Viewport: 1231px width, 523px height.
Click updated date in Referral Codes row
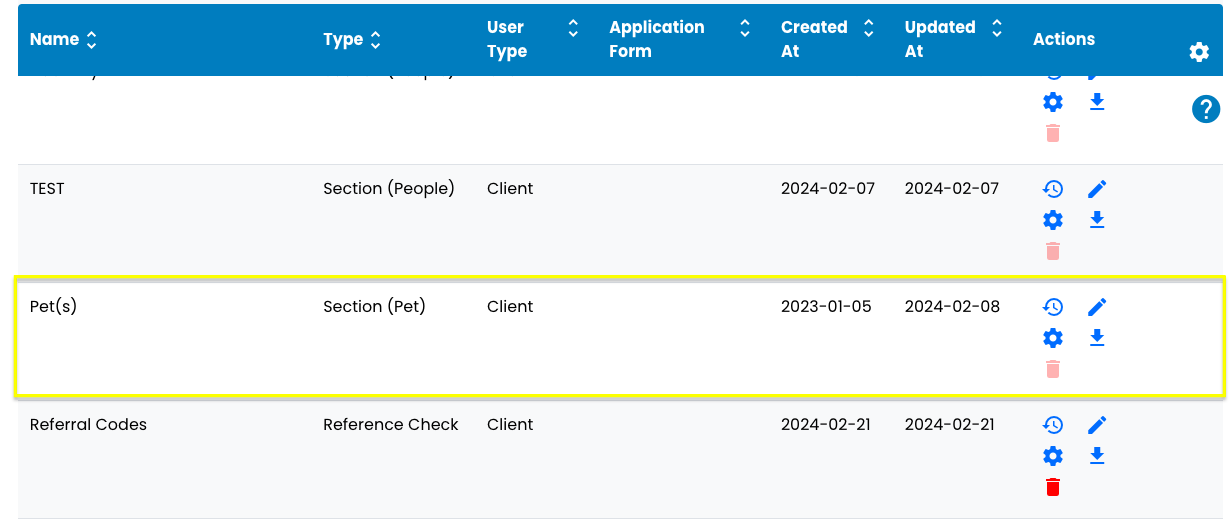click(950, 424)
